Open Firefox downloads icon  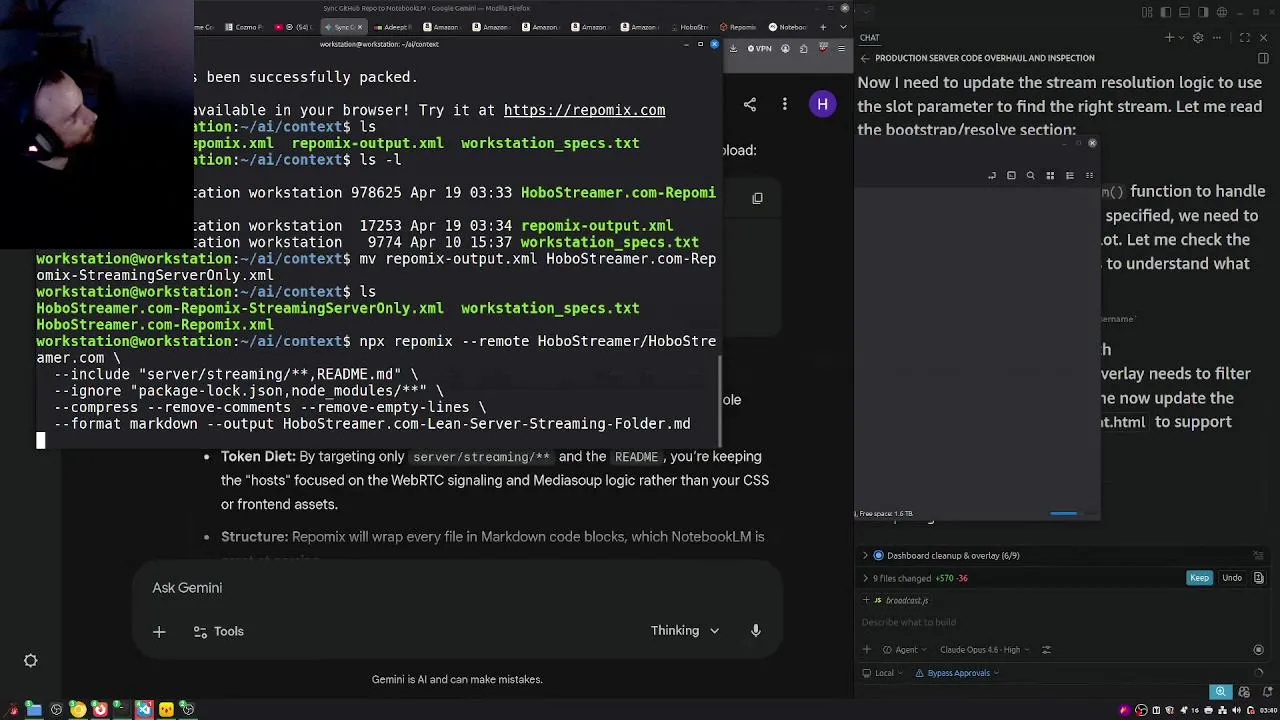click(733, 48)
